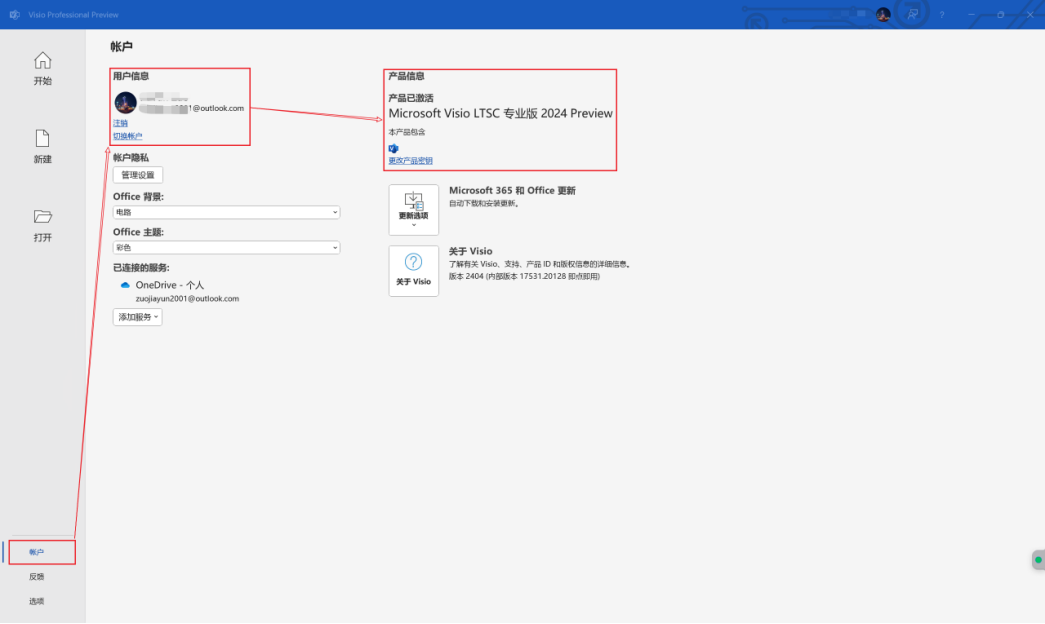Image resolution: width=1045 pixels, height=624 pixels.
Task: Go to the 开始 home page icon
Action: 43,61
